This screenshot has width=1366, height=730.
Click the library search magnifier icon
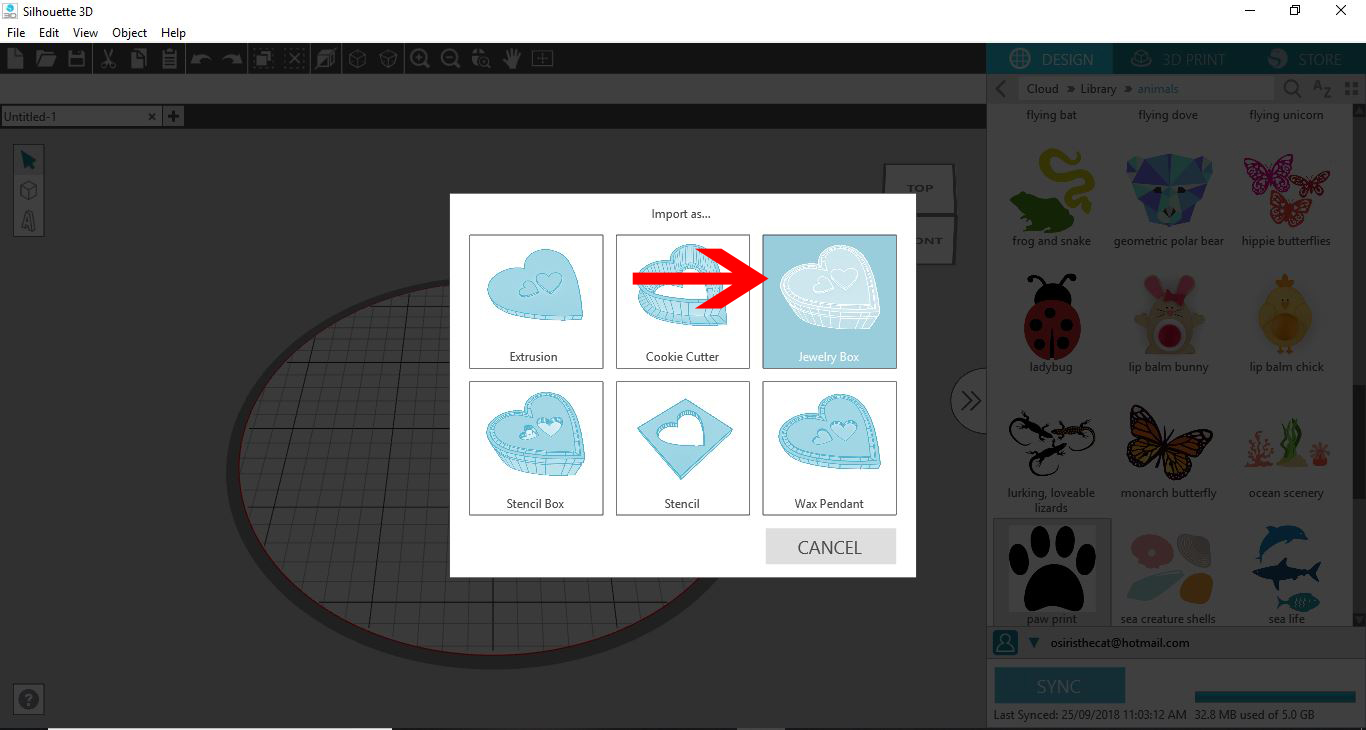pyautogui.click(x=1292, y=89)
